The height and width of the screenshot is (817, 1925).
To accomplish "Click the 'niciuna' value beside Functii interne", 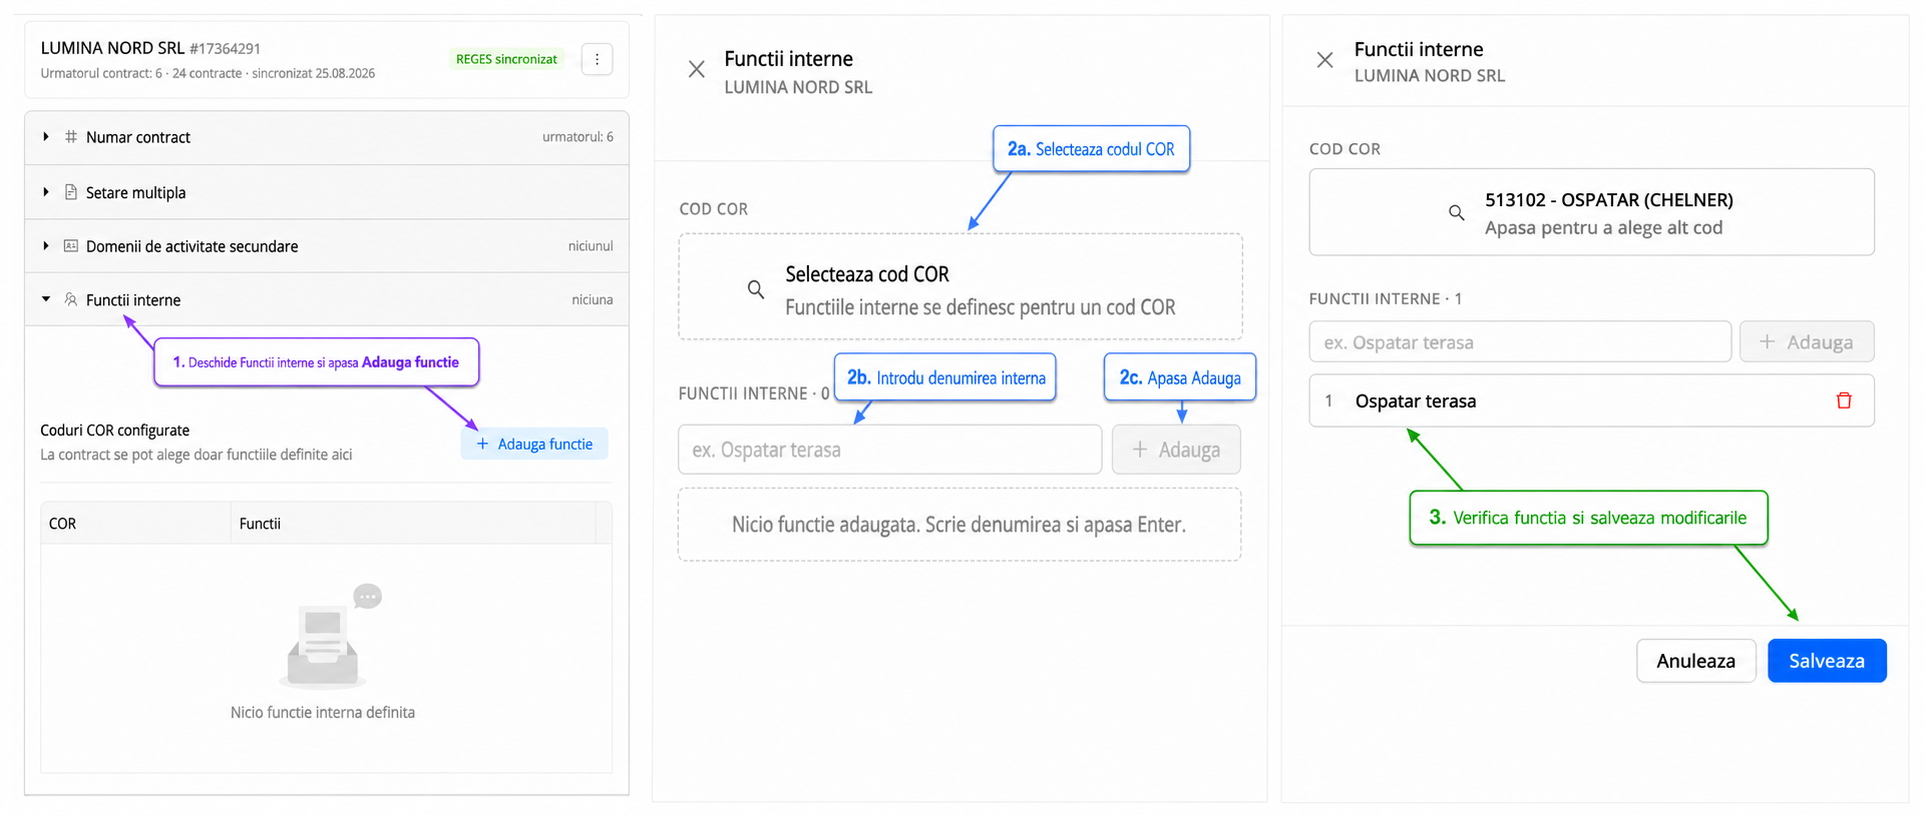I will pyautogui.click(x=592, y=299).
